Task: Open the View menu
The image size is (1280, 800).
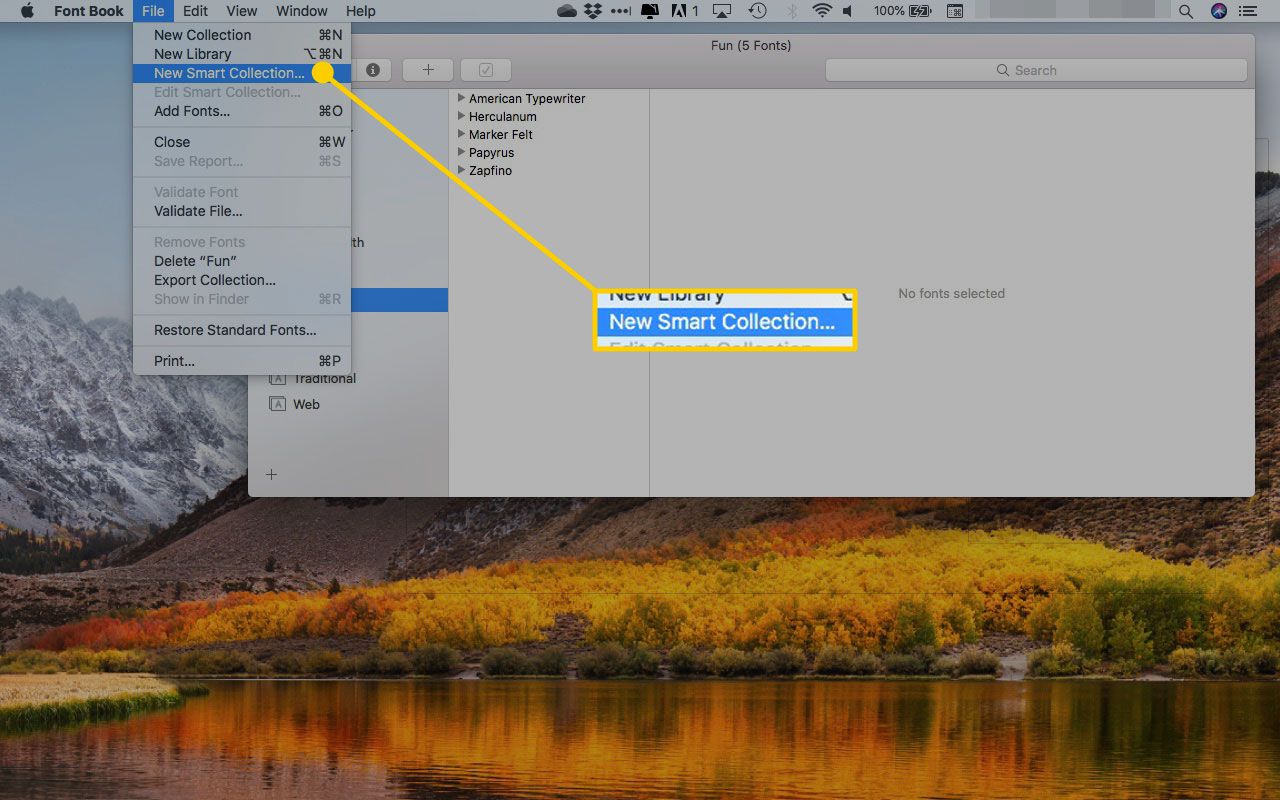Action: 242,11
